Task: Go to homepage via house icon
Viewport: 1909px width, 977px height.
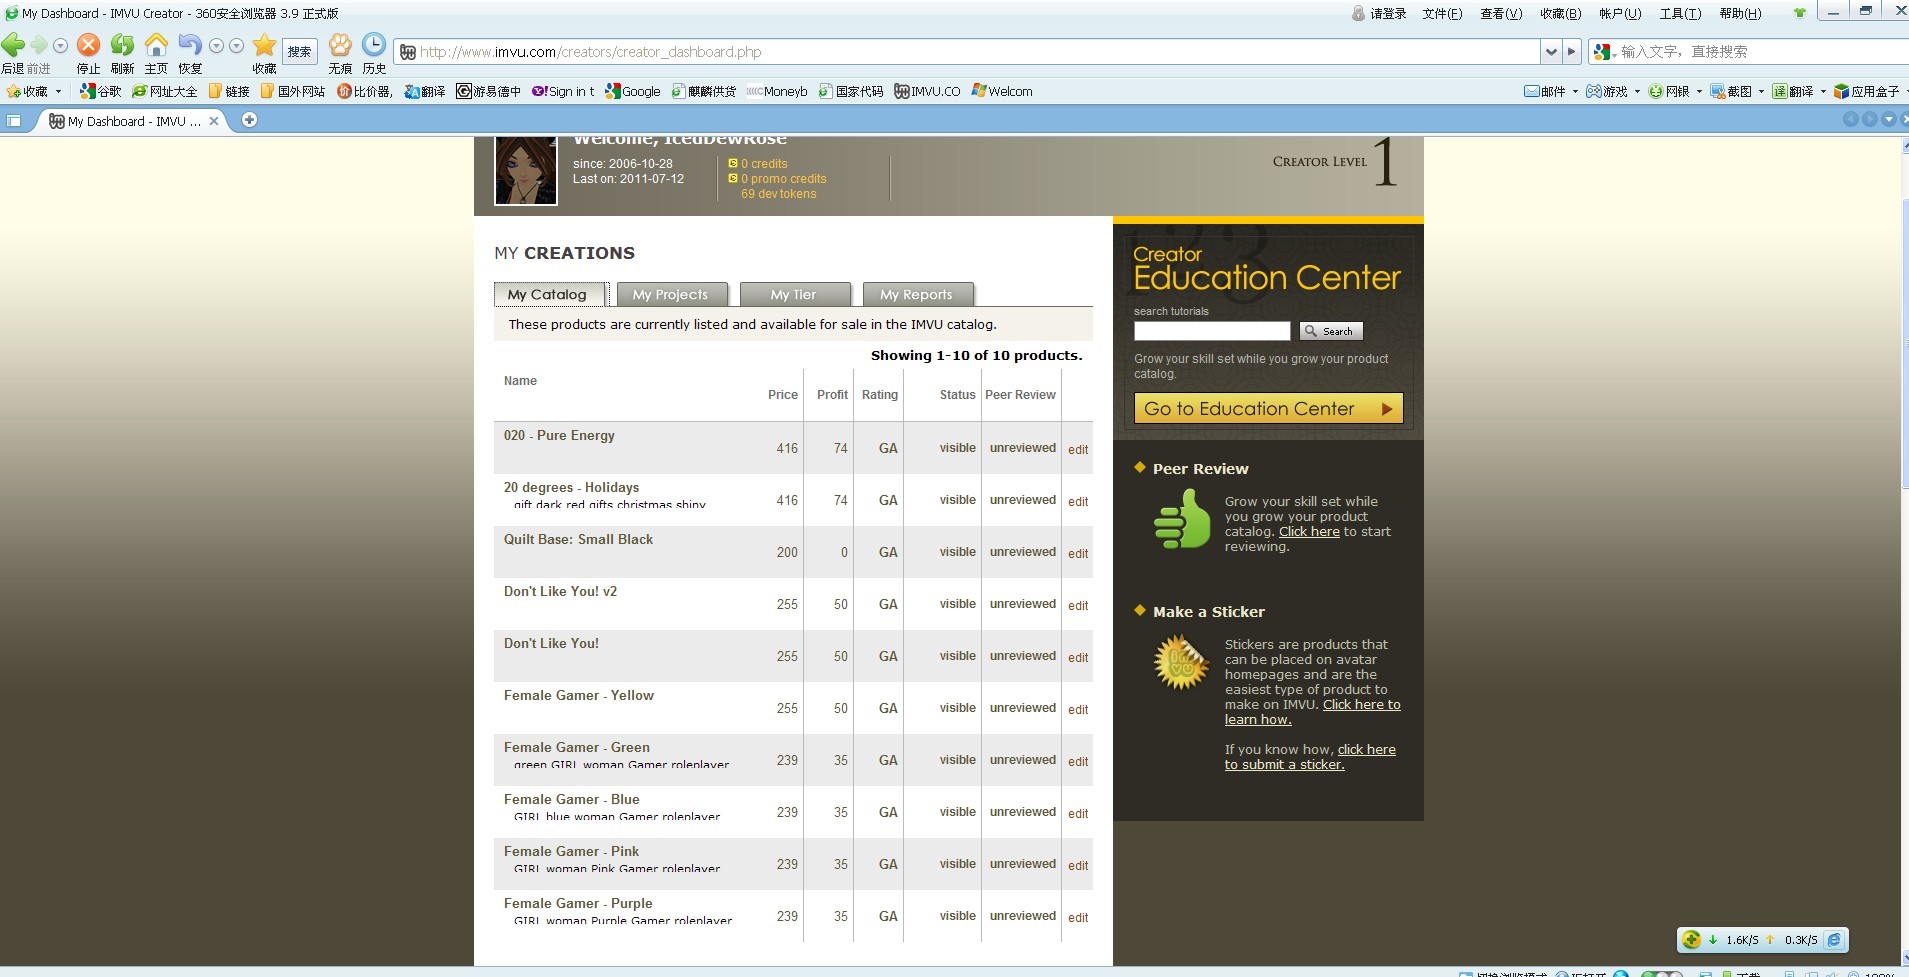Action: (156, 45)
